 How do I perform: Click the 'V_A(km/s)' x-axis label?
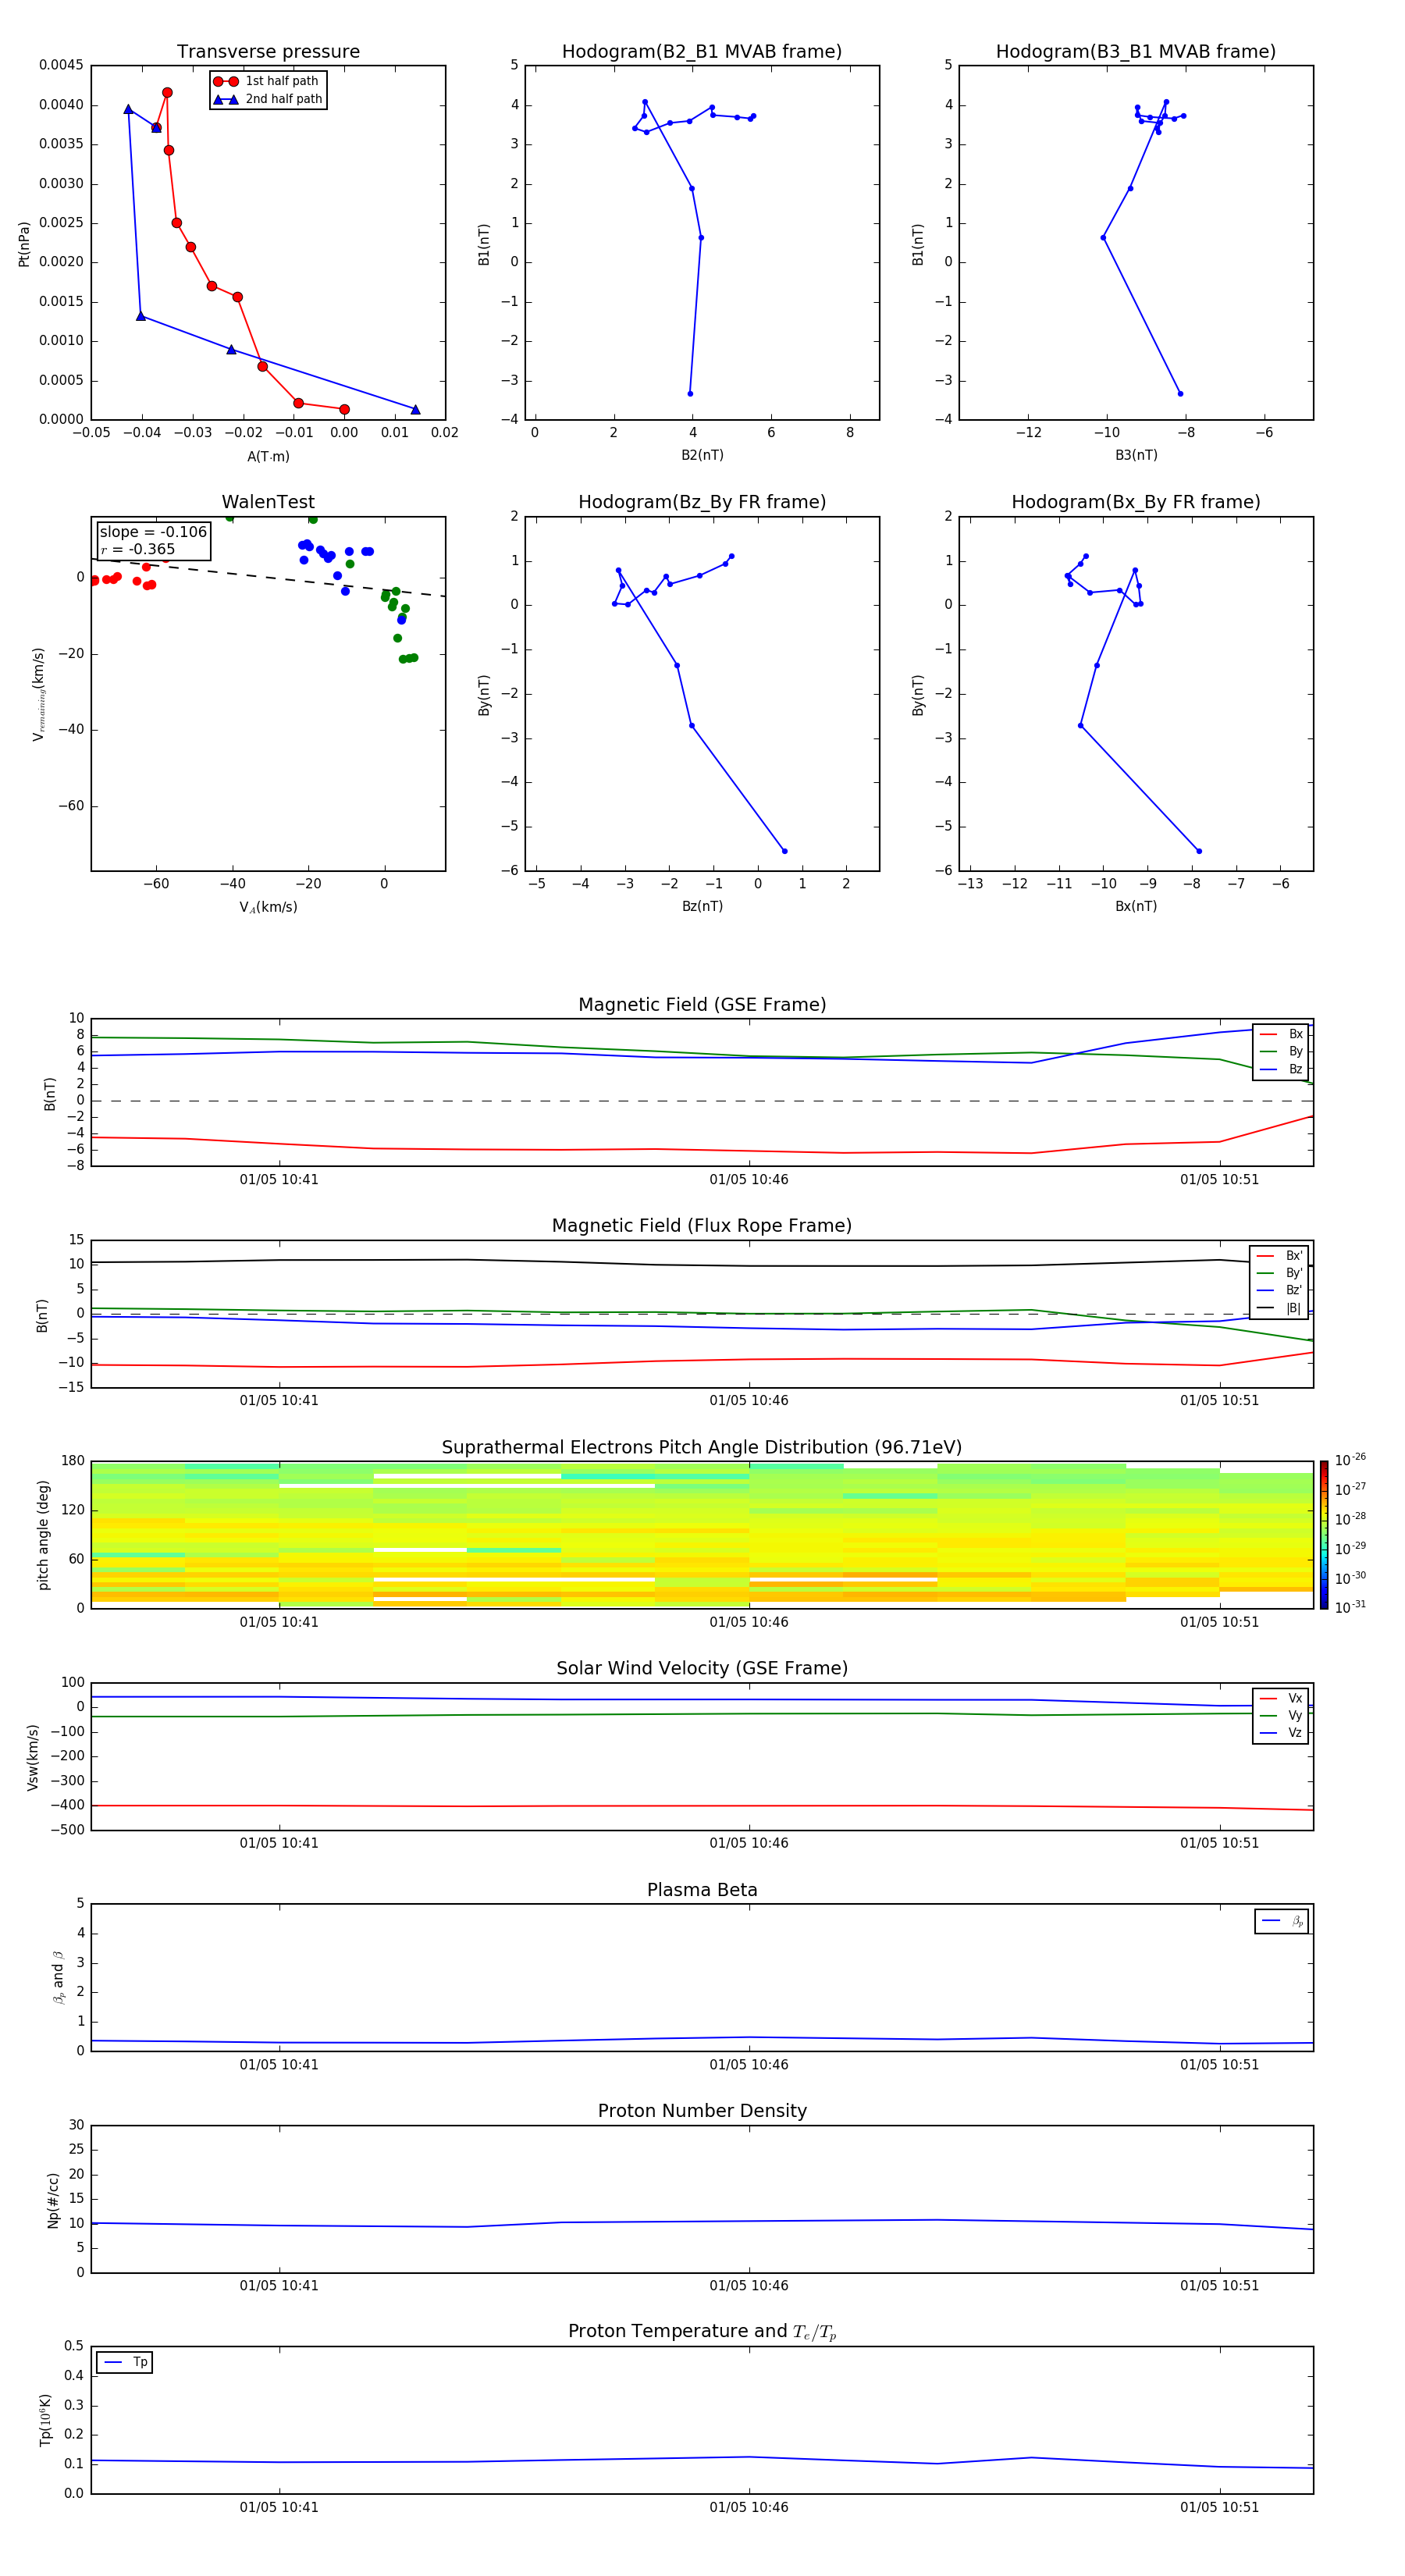point(268,908)
